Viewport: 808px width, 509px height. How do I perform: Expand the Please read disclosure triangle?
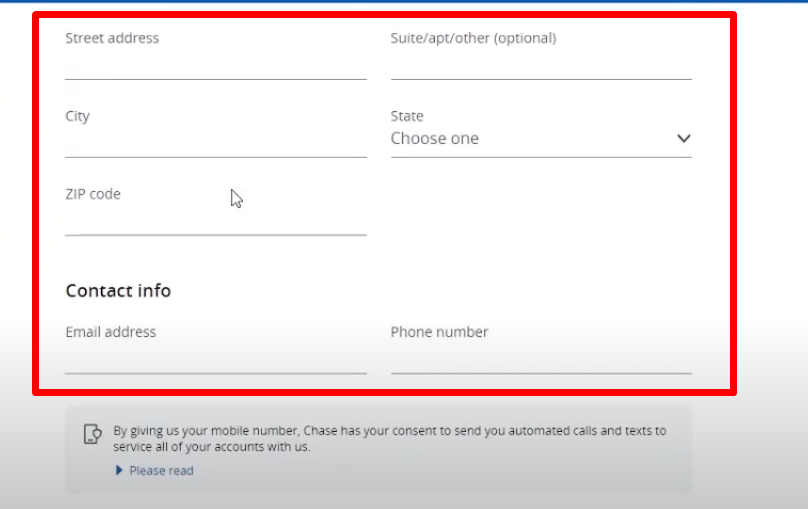click(x=119, y=470)
